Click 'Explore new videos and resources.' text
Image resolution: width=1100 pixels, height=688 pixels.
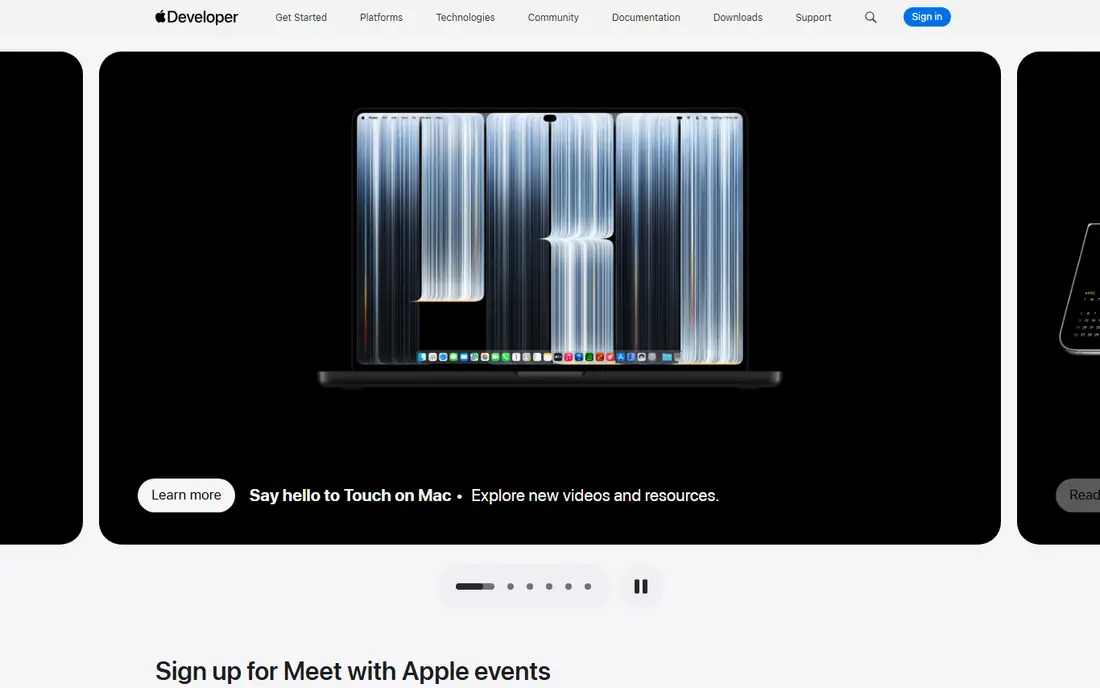coord(595,495)
